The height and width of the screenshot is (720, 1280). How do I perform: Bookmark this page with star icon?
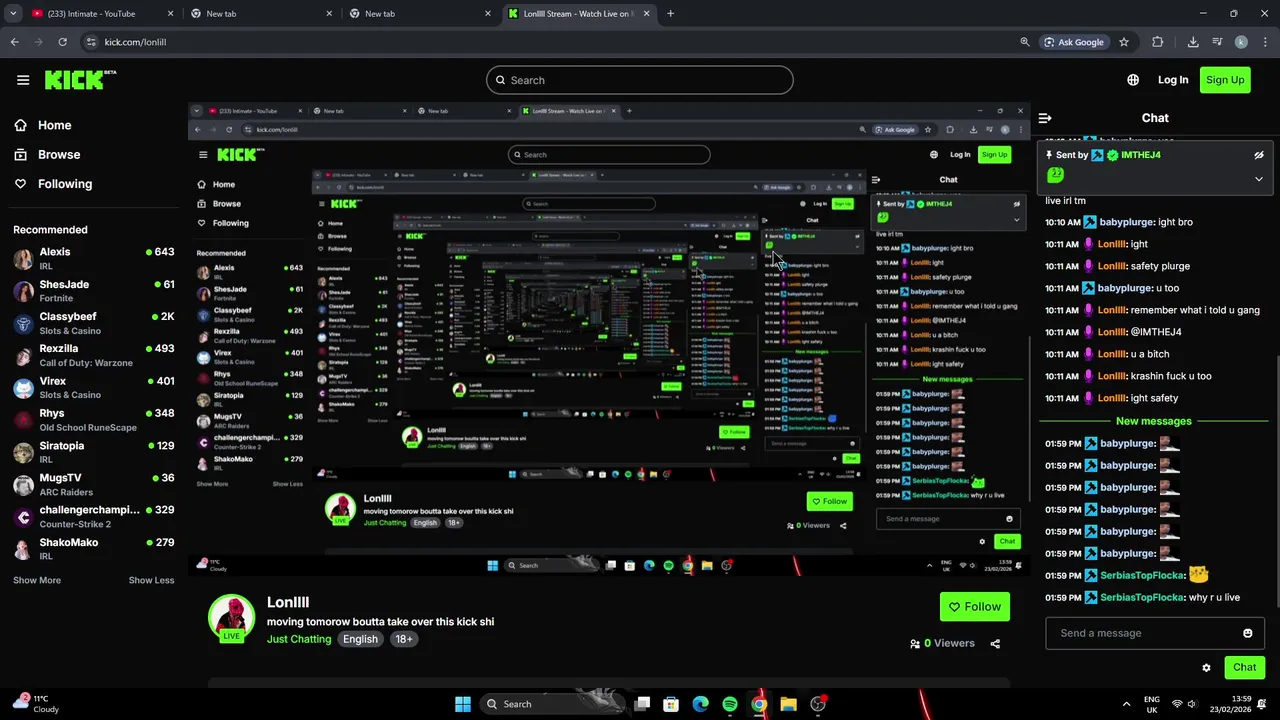click(x=1124, y=42)
